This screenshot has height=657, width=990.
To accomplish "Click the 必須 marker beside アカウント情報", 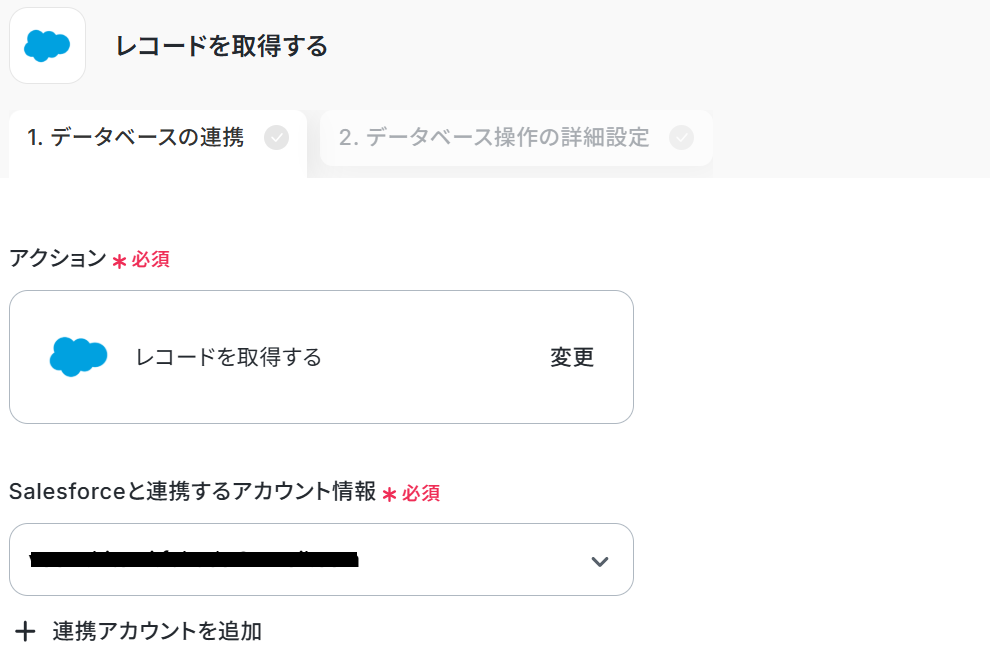I will (421, 493).
